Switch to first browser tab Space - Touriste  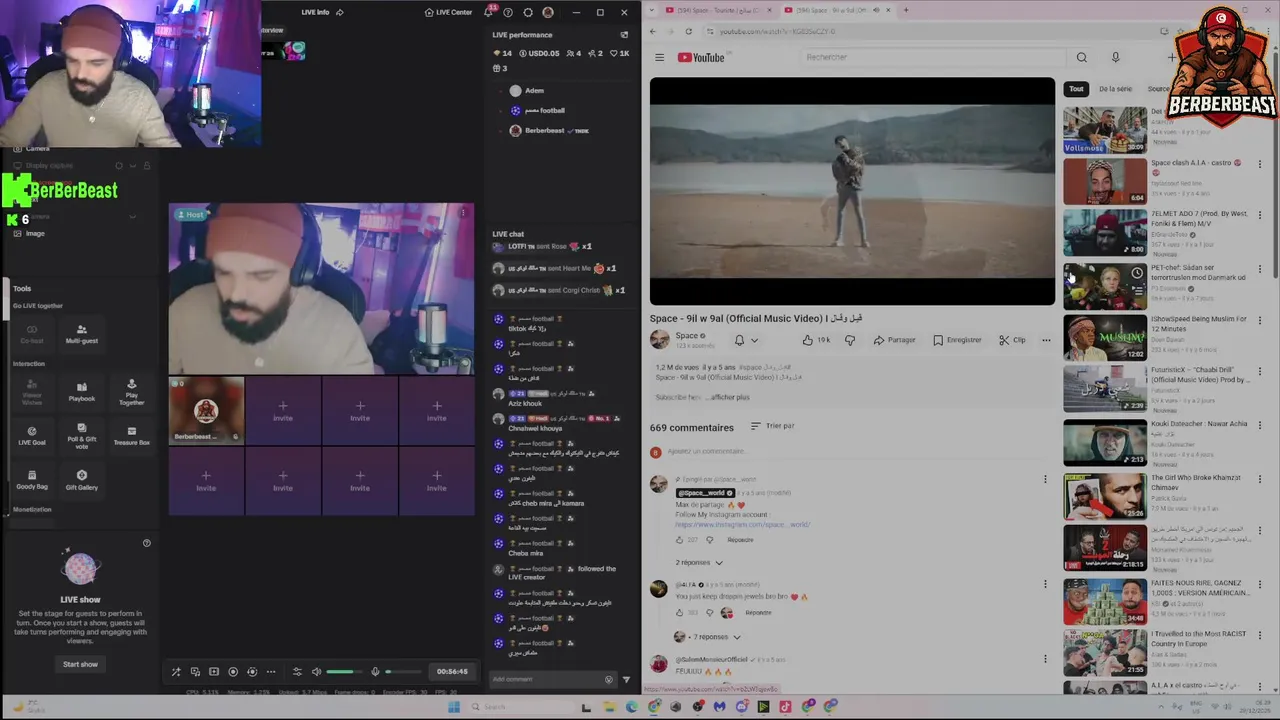[x=716, y=10]
